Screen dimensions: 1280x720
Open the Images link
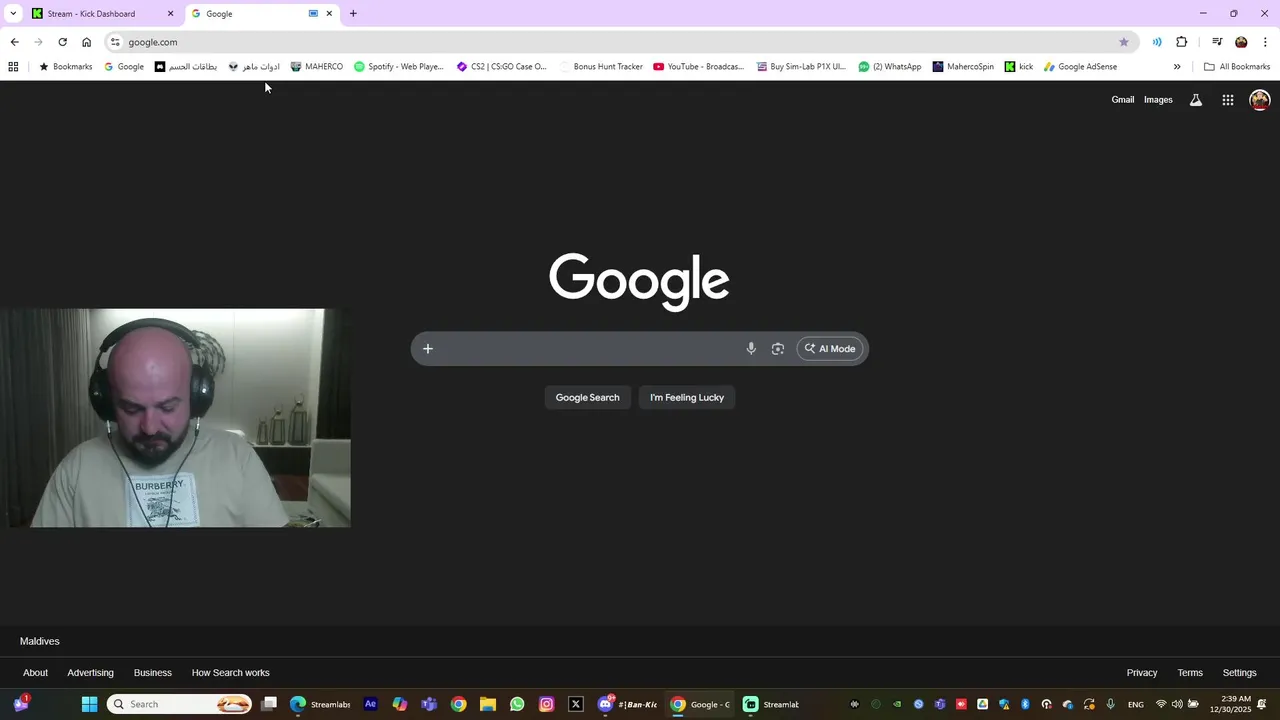pyautogui.click(x=1158, y=100)
